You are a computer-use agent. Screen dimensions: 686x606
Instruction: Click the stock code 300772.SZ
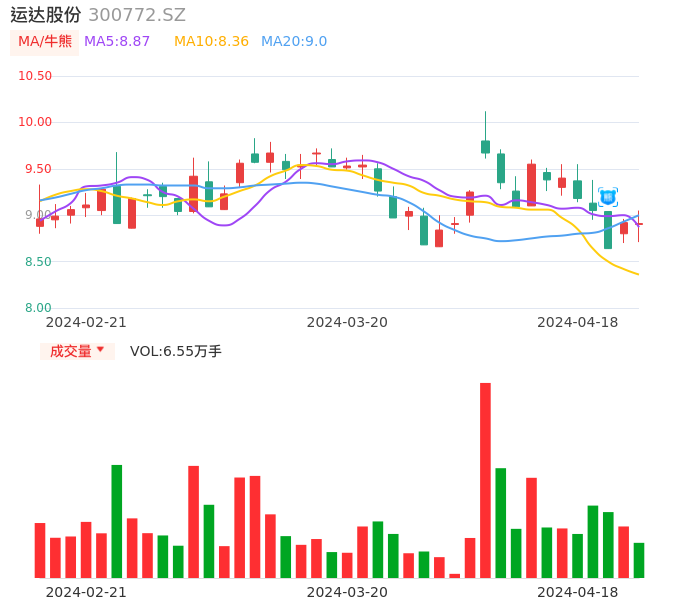click(x=137, y=15)
